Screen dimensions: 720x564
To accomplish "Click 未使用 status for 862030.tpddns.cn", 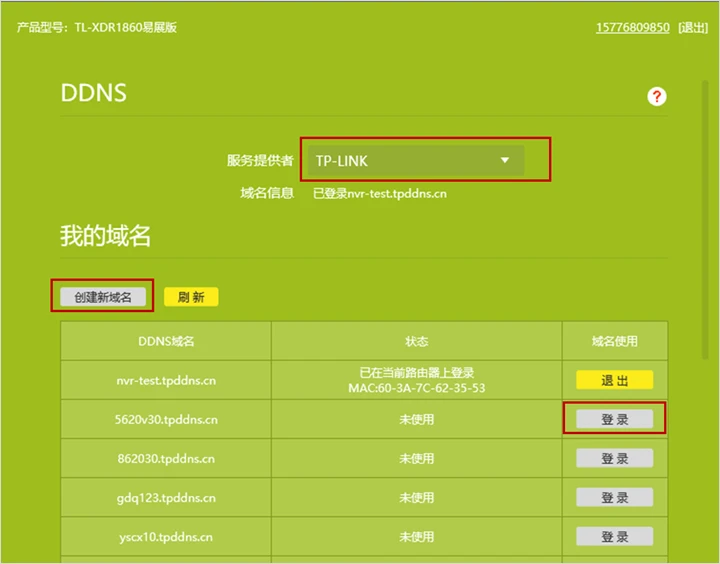I will coord(416,458).
